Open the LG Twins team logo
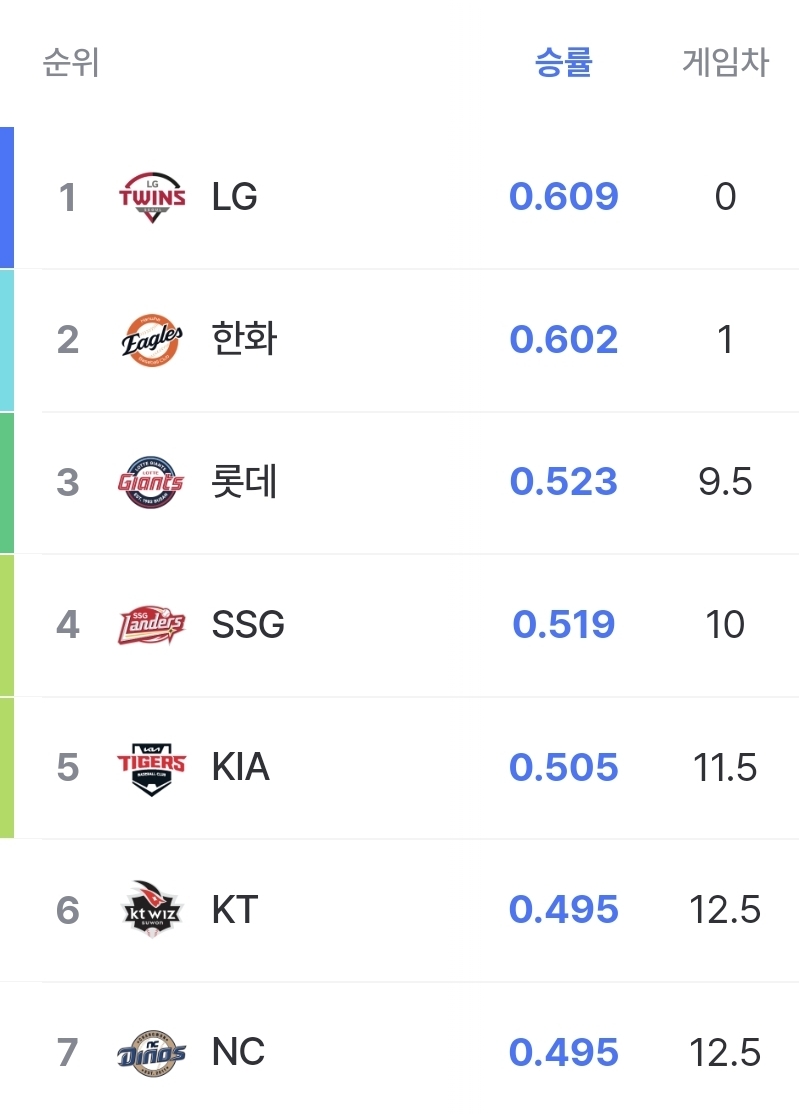This screenshot has height=1114, width=799. [x=151, y=197]
